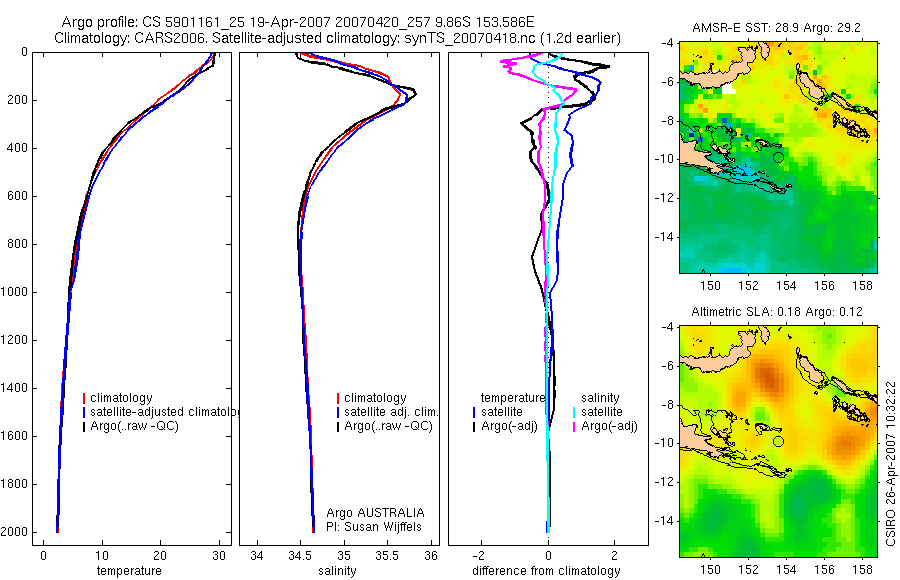
Task: Click magenta Argo(-adj) marker in difference legend
Action: (x=574, y=426)
